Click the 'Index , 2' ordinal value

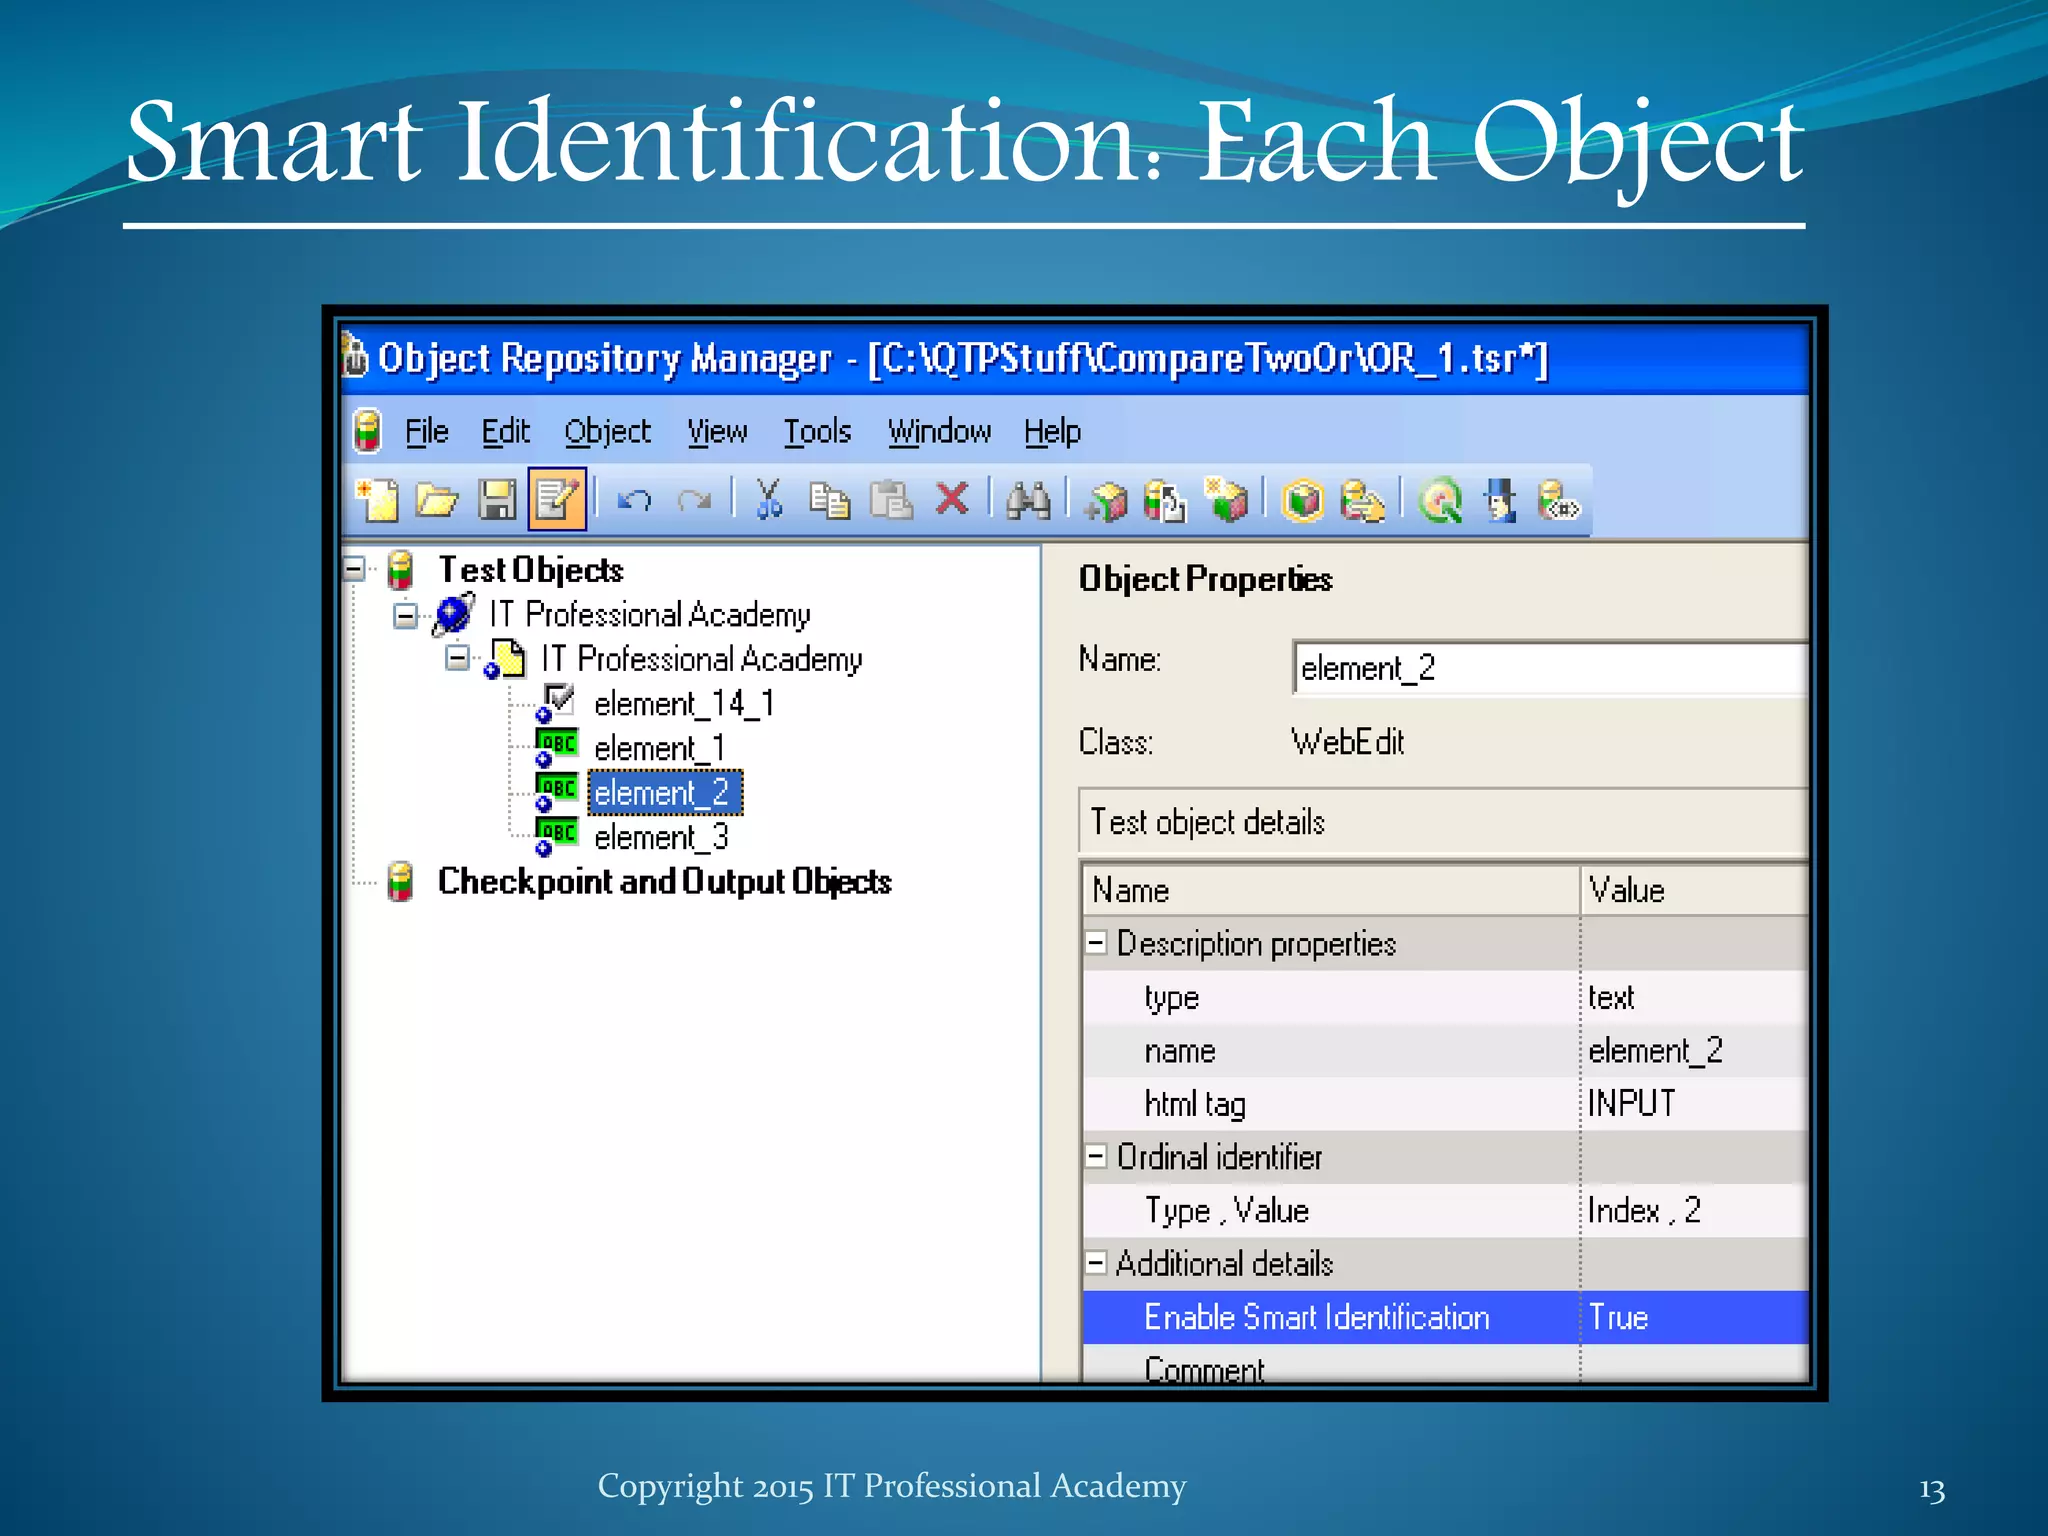[1644, 1210]
